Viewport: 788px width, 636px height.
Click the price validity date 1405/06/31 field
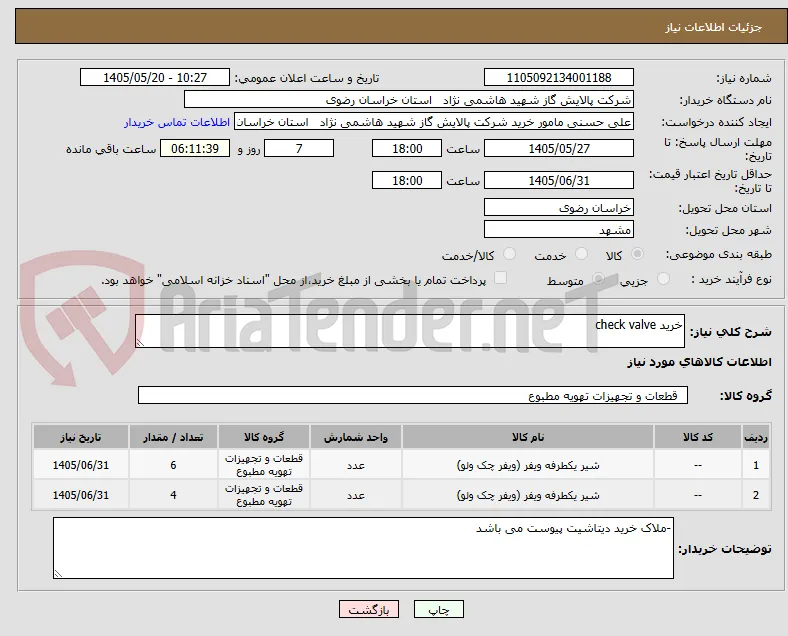(559, 180)
